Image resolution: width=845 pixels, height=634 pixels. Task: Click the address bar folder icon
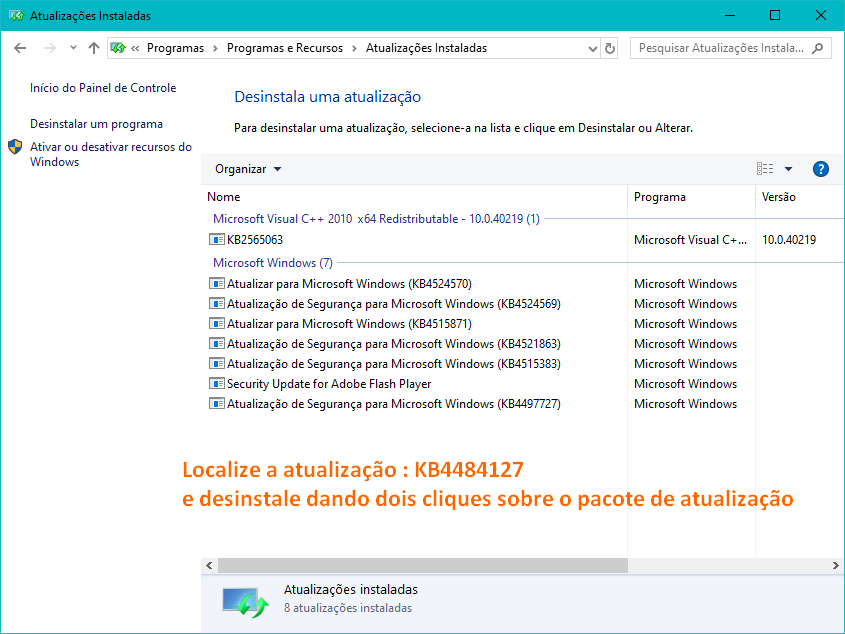point(118,48)
